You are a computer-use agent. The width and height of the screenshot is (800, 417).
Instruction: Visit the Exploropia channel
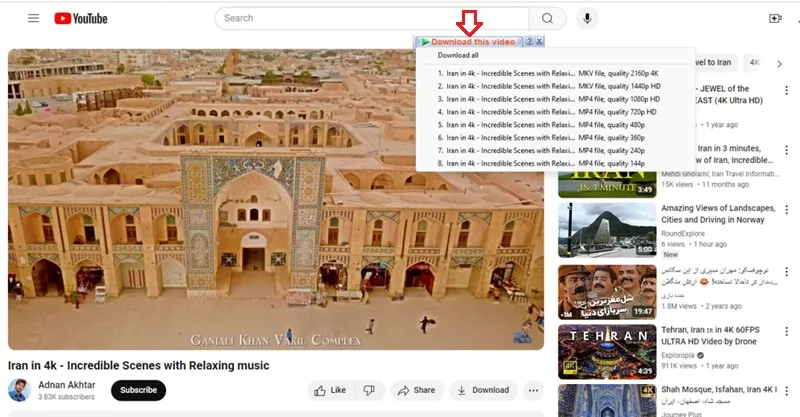pos(678,355)
